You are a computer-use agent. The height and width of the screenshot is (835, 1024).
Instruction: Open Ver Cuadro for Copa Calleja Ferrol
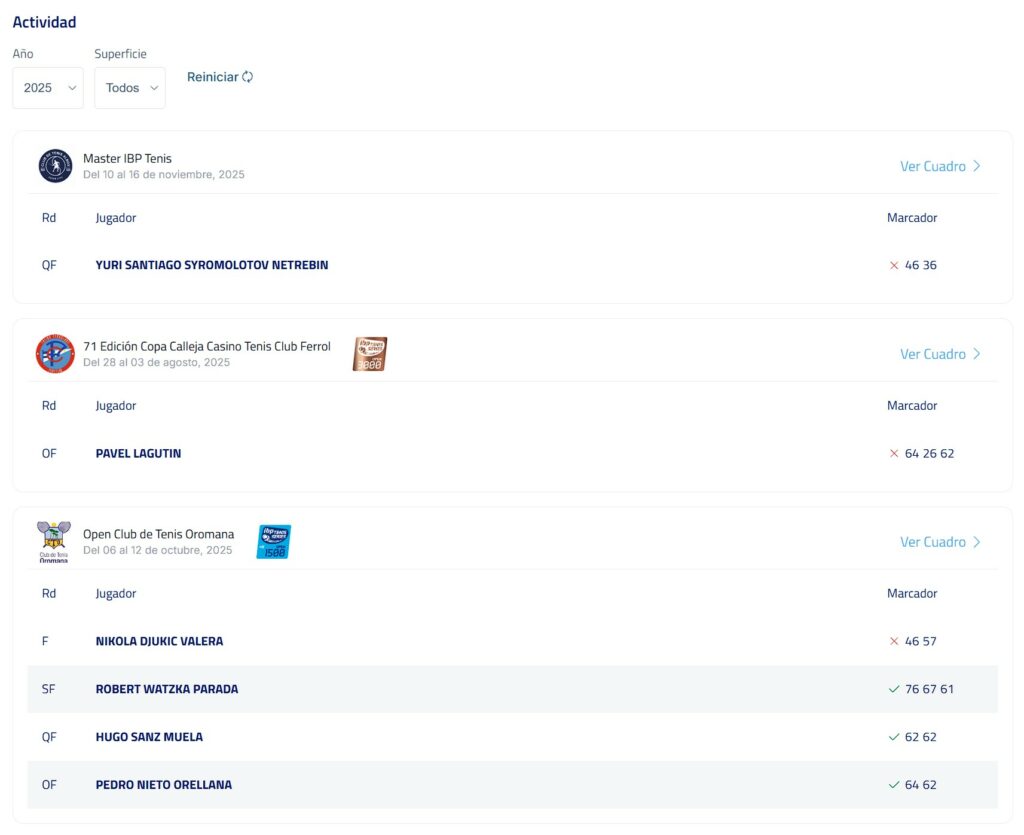(933, 354)
